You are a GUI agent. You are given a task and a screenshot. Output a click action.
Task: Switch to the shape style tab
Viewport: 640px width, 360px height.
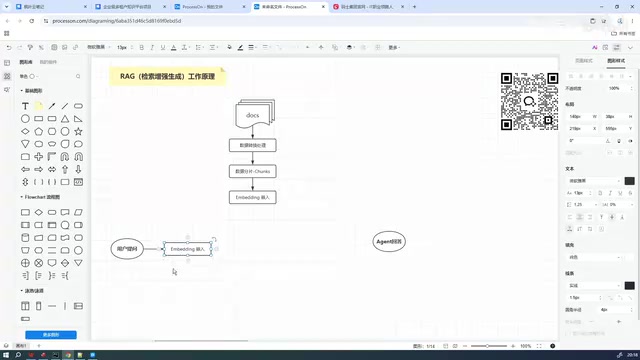[616, 60]
